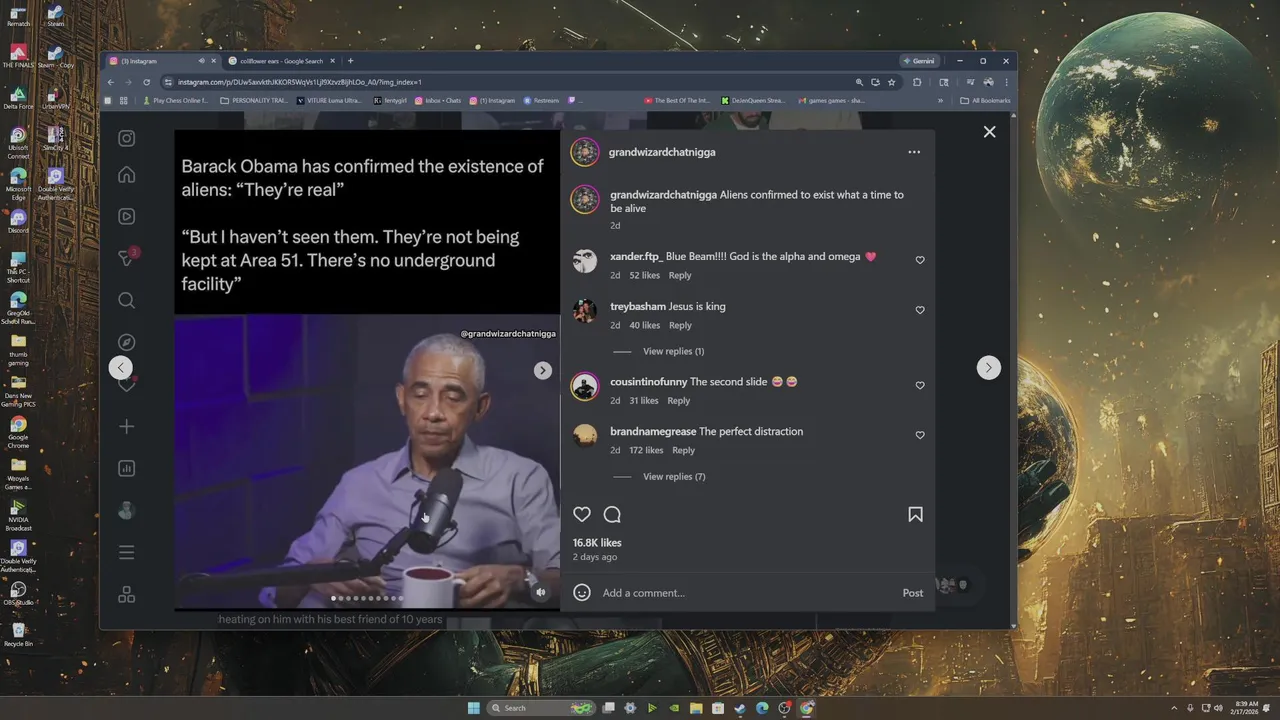The height and width of the screenshot is (720, 1280).
Task: Focus the Add a comment field
Action: click(x=745, y=593)
